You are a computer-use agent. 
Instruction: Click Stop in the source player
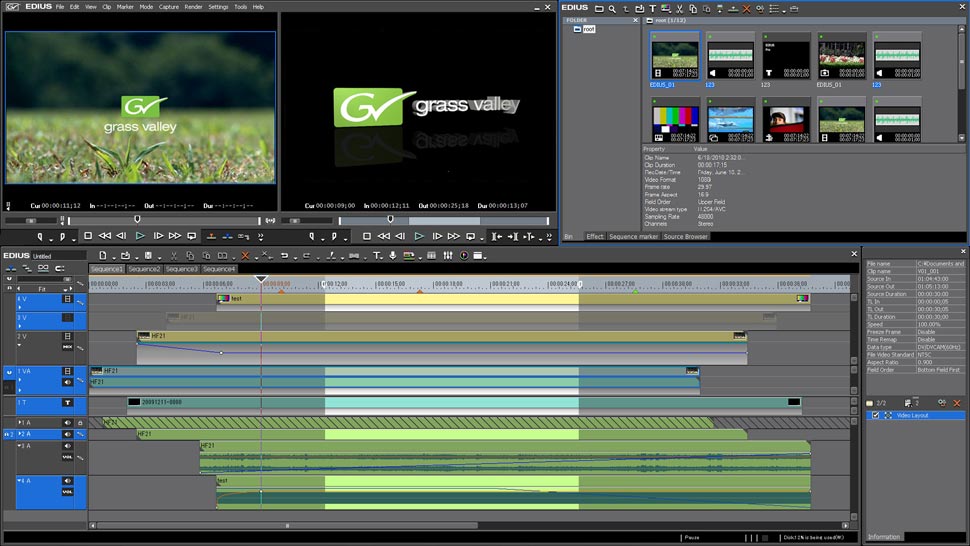tap(88, 236)
